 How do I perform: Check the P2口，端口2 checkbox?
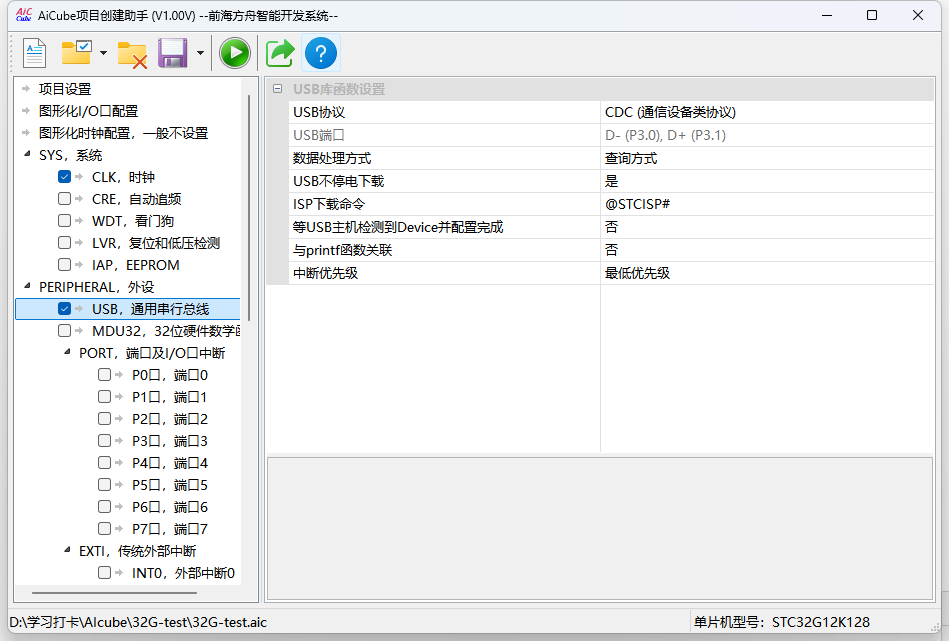[x=104, y=418]
